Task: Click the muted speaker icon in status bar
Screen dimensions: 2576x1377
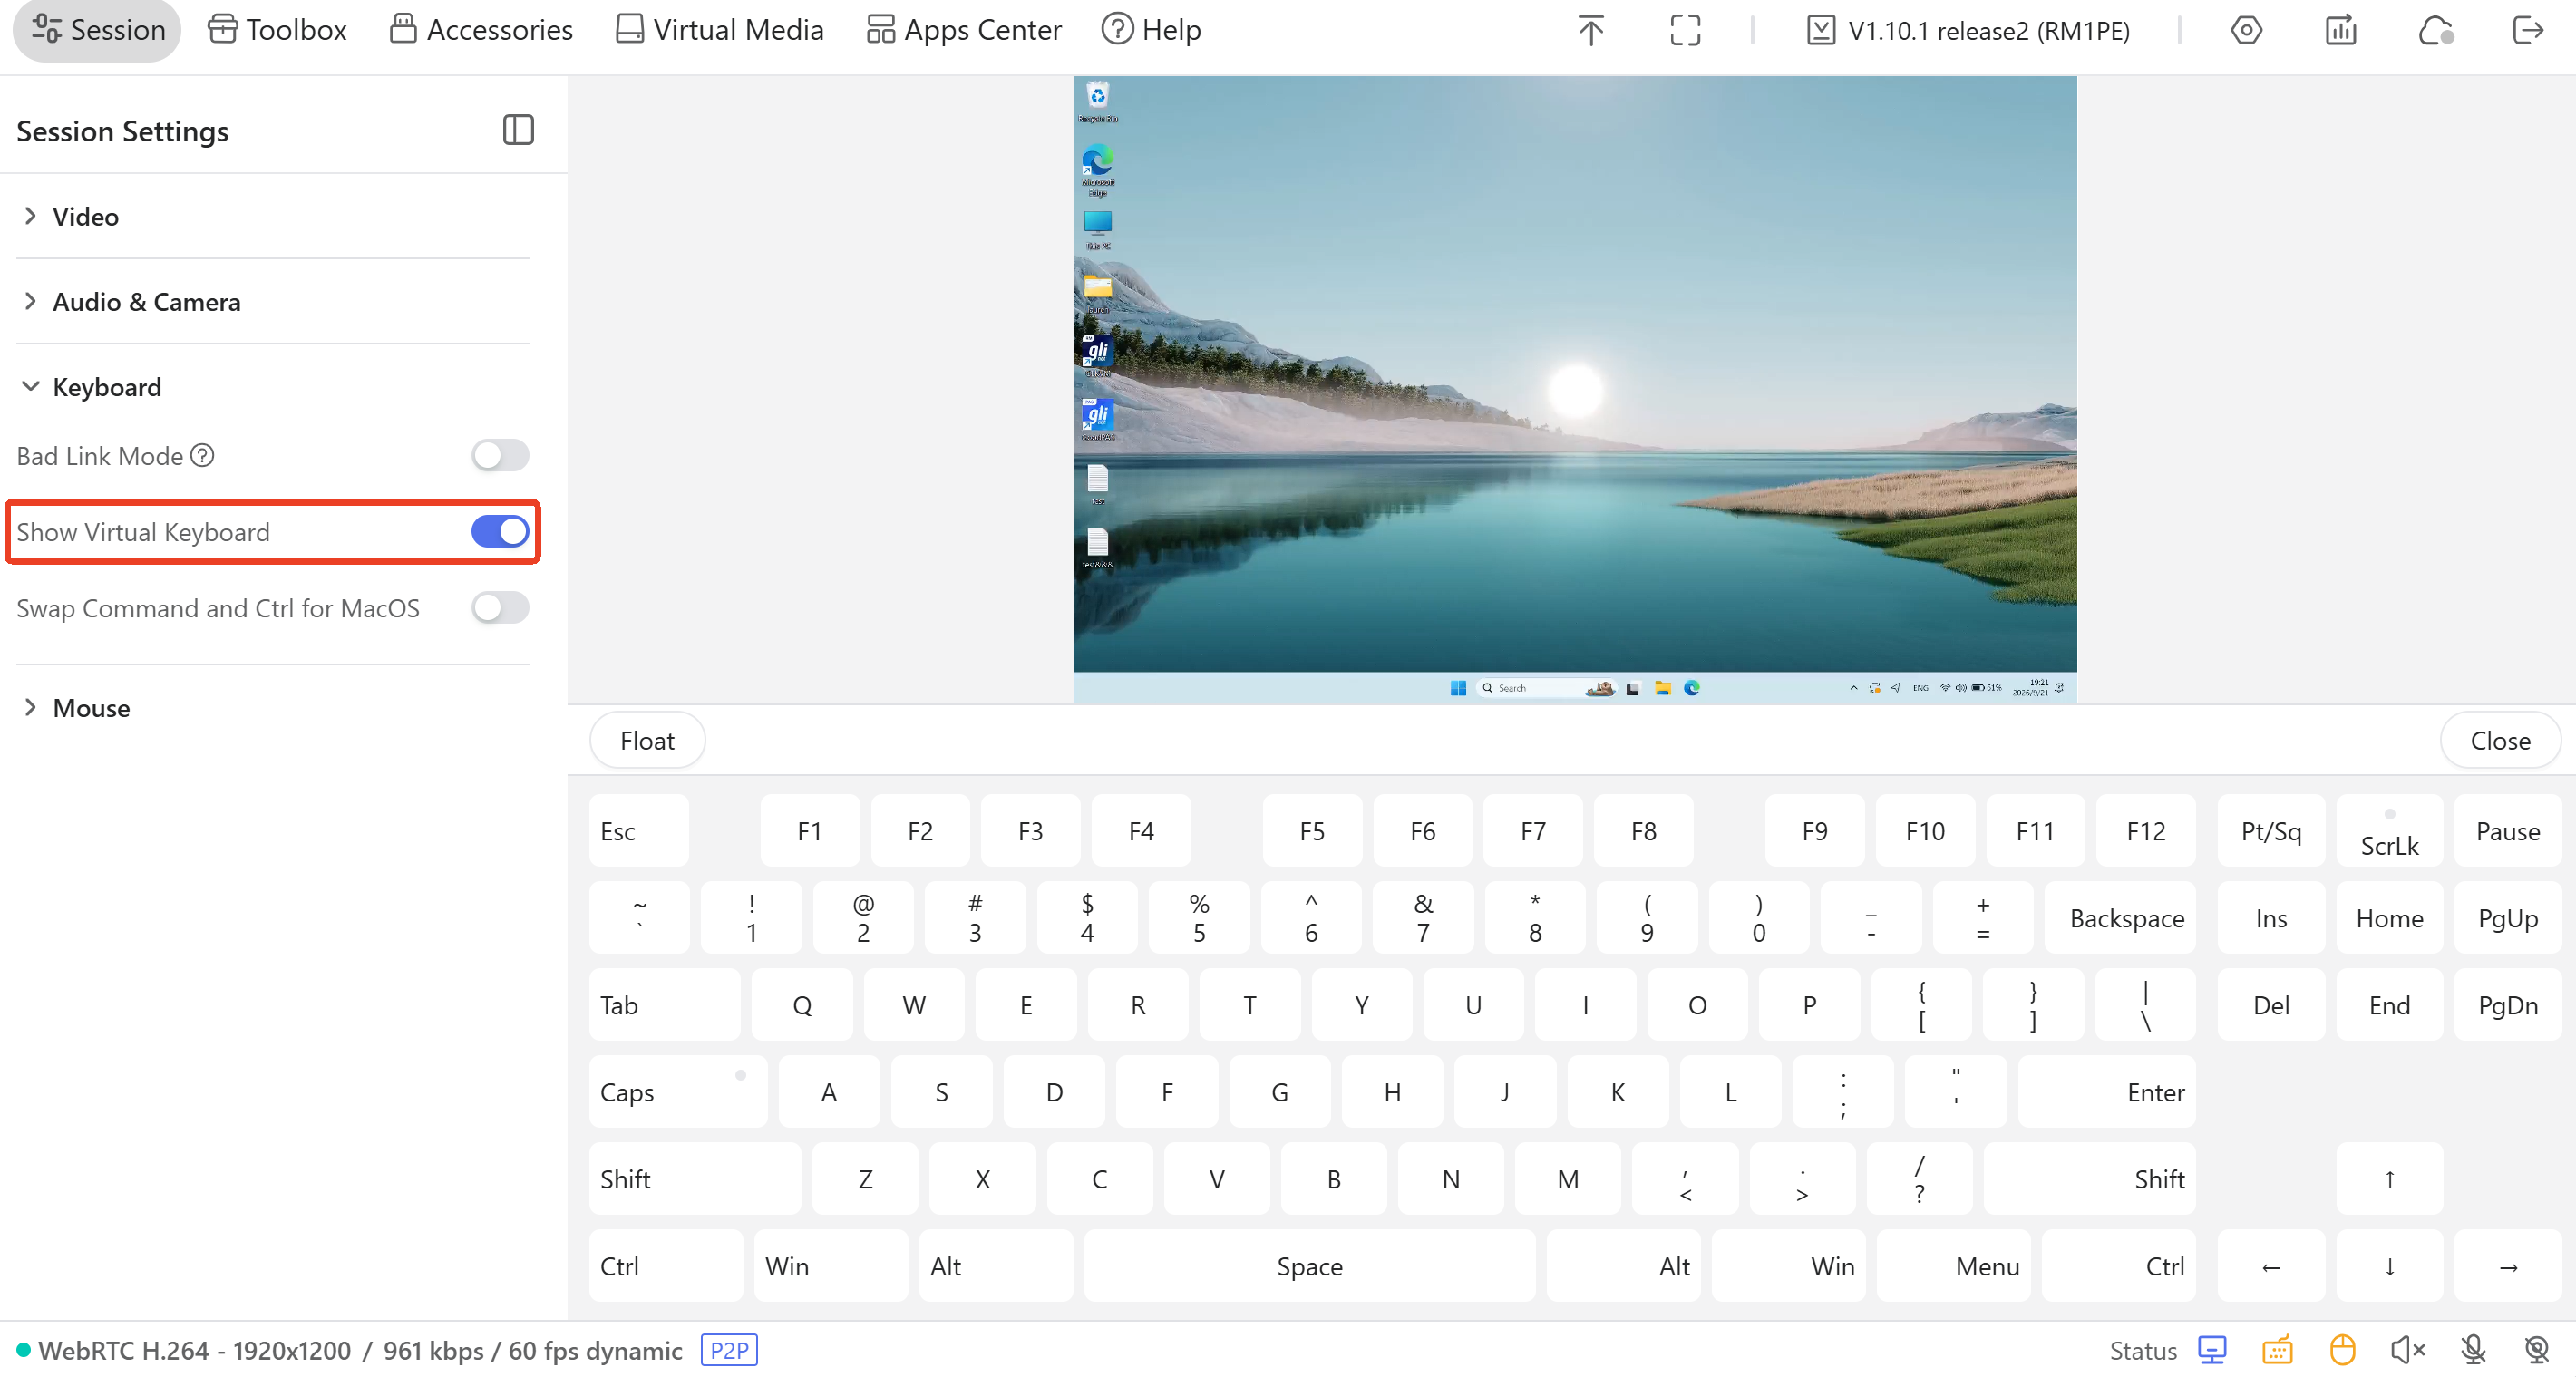Action: pyautogui.click(x=2407, y=1351)
